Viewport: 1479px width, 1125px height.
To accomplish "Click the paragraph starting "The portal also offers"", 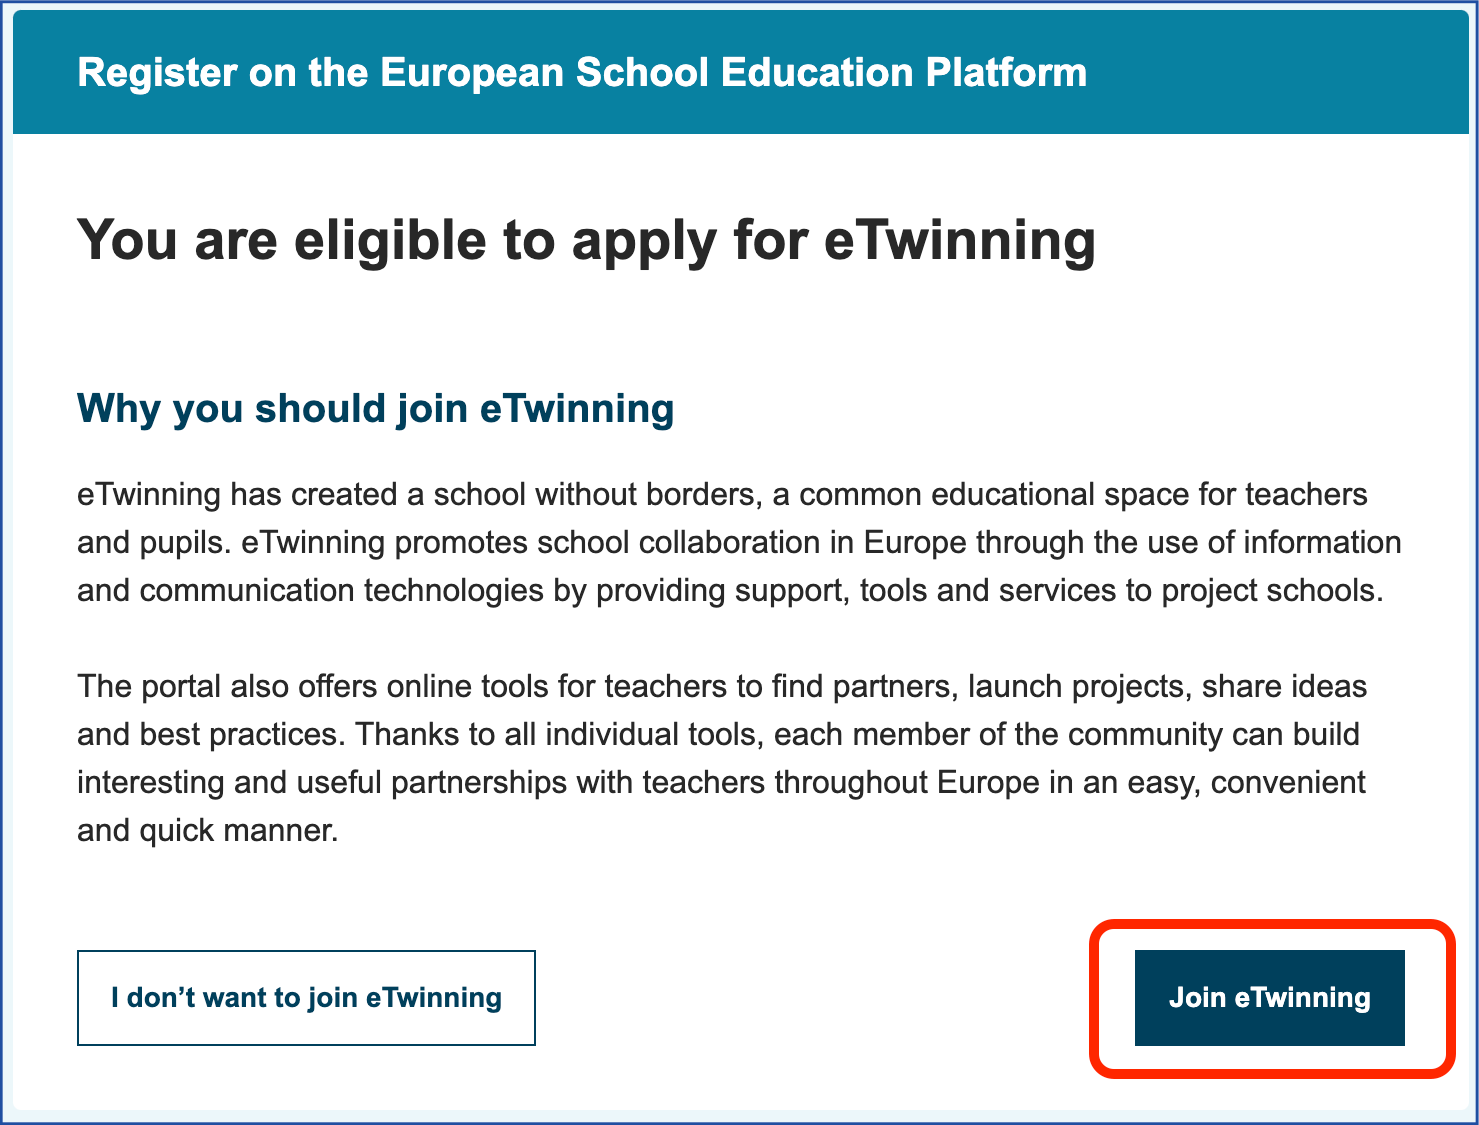I will pos(722,758).
